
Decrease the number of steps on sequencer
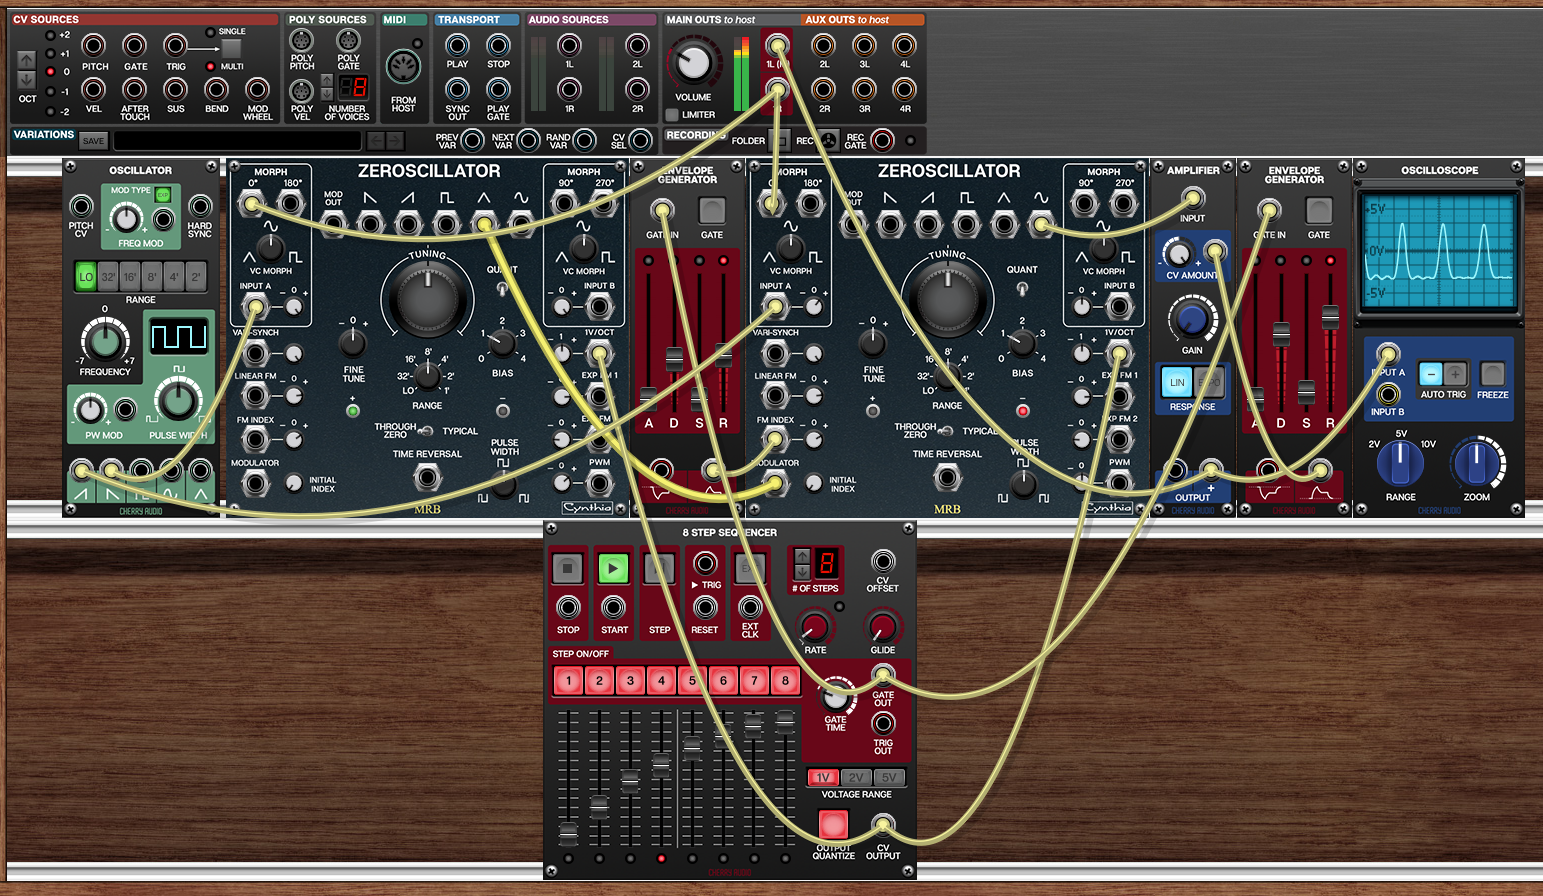tap(801, 572)
